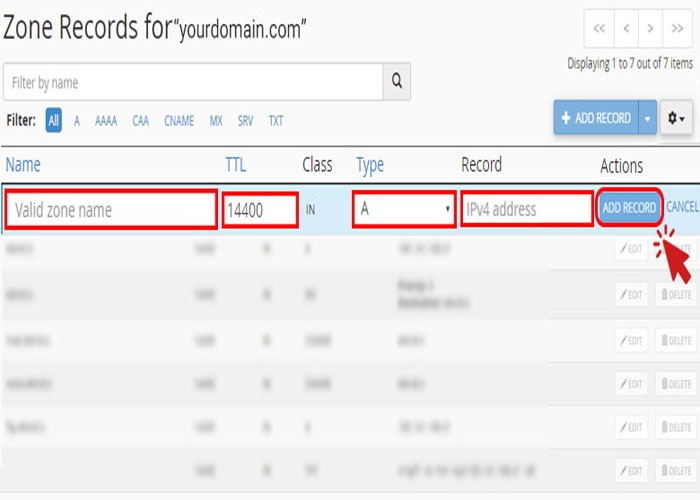Click the blue + Add Record button

(x=596, y=118)
